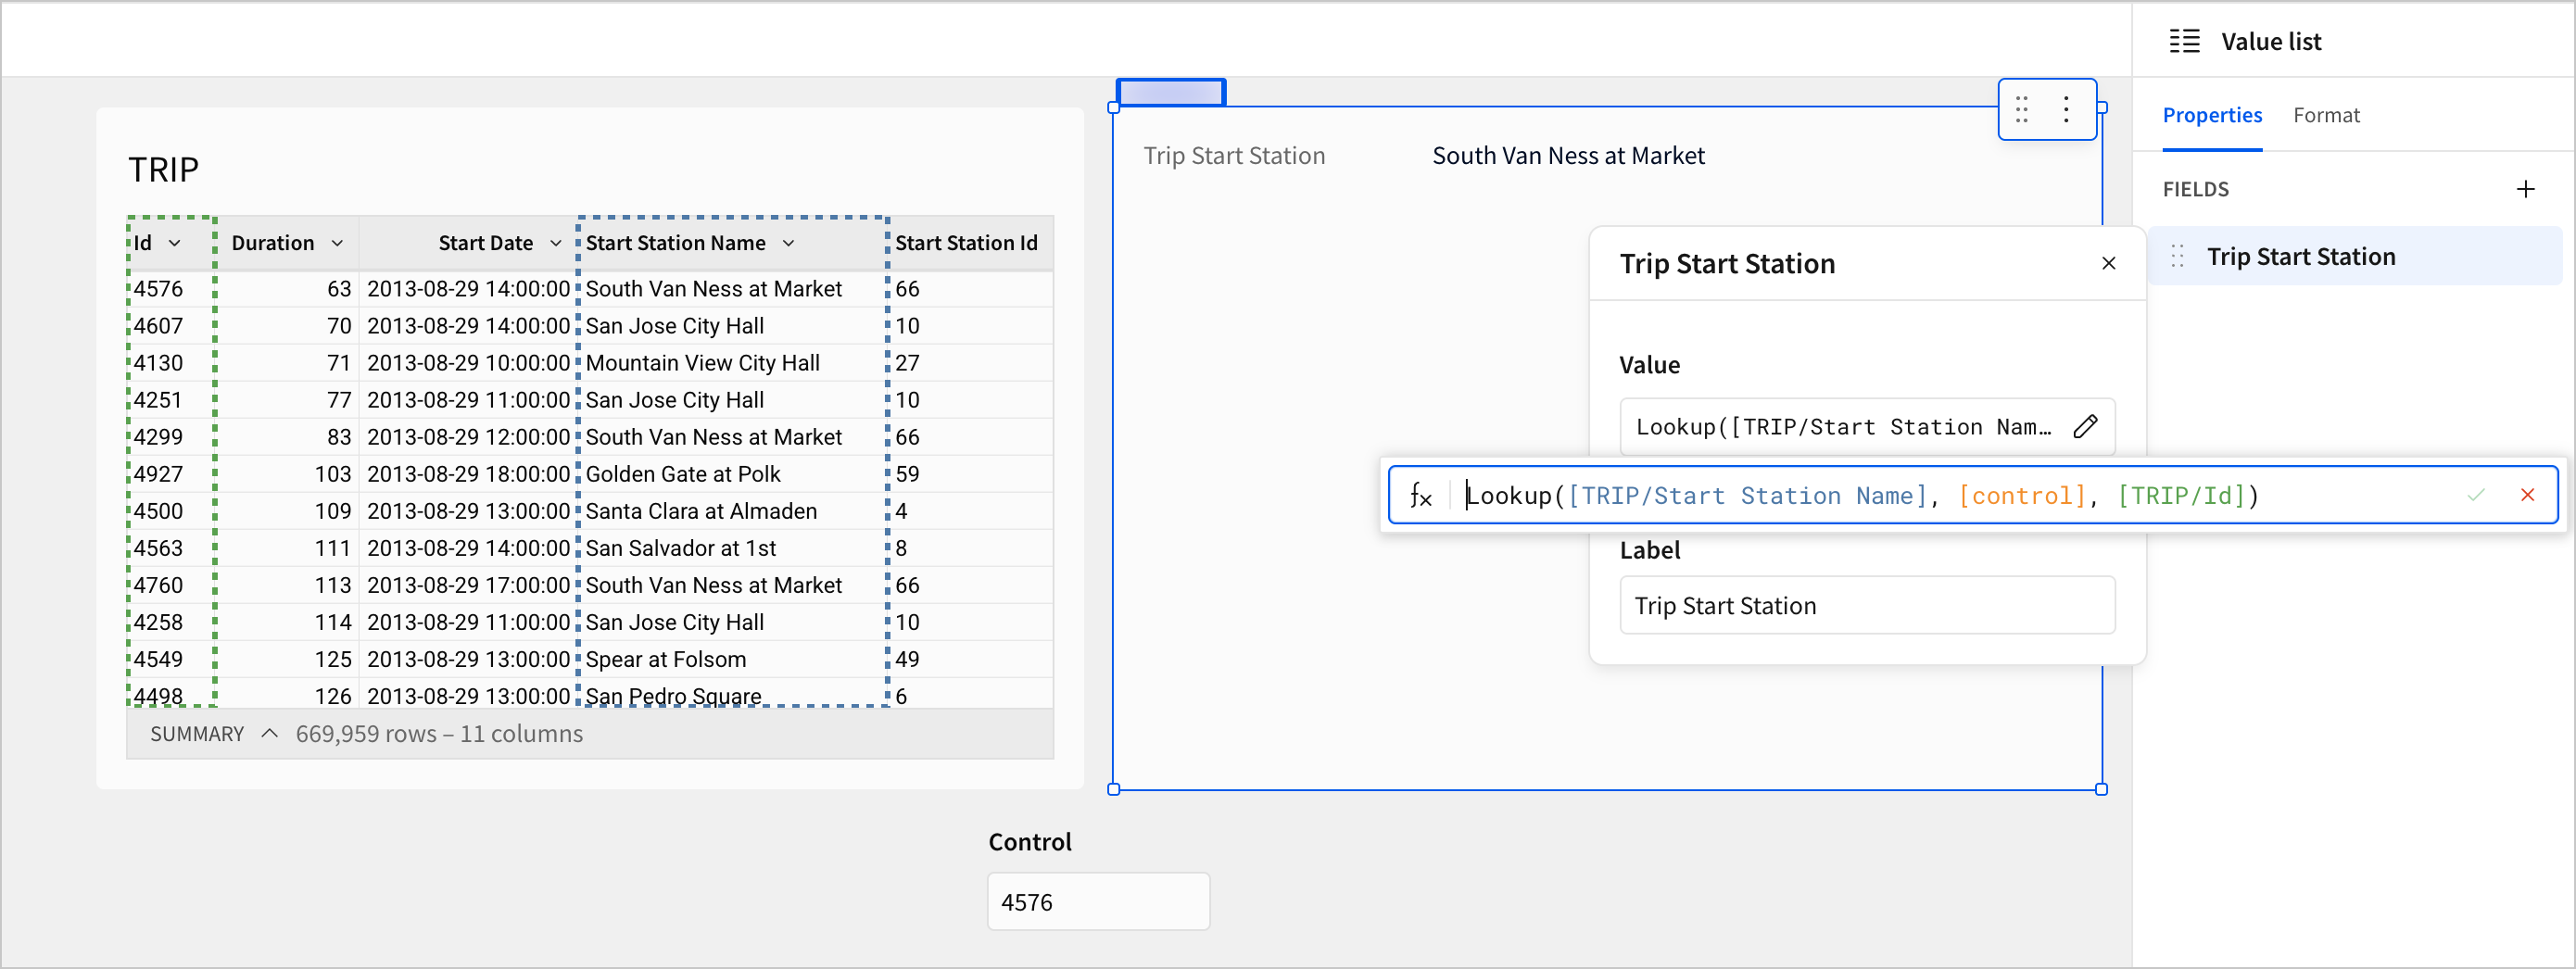Open the three-dot menu on the selected widget
This screenshot has height=969, width=2576.
click(2065, 110)
